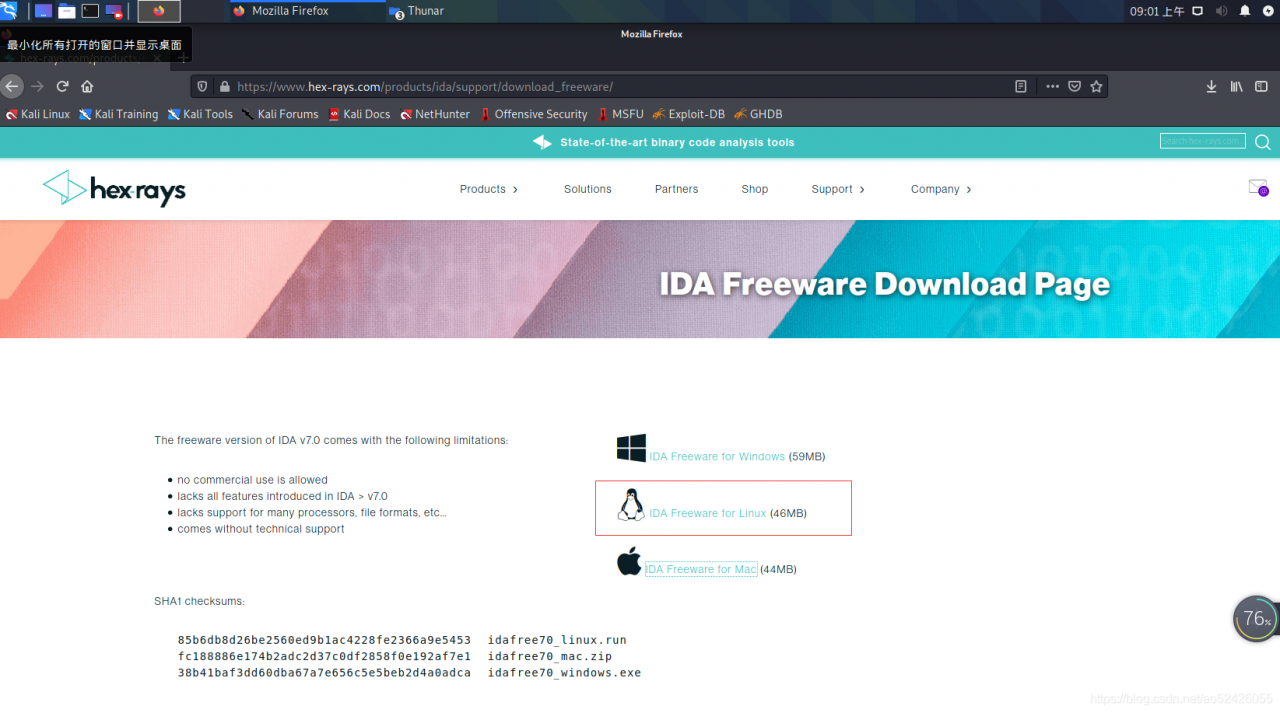Open the display tray icon
Image resolution: width=1280 pixels, height=713 pixels.
(x=1198, y=11)
